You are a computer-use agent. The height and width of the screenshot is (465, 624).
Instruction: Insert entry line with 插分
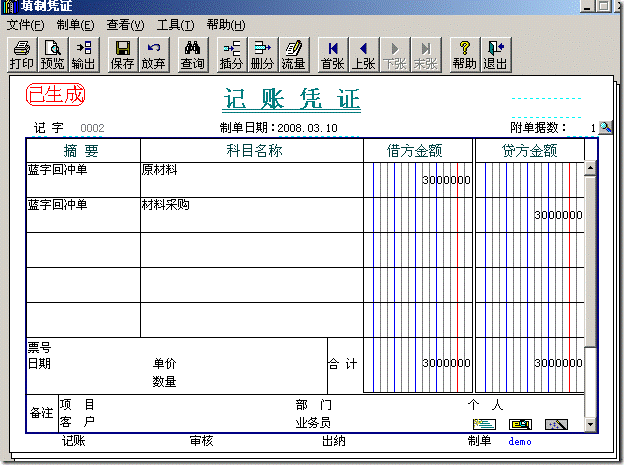coord(232,55)
